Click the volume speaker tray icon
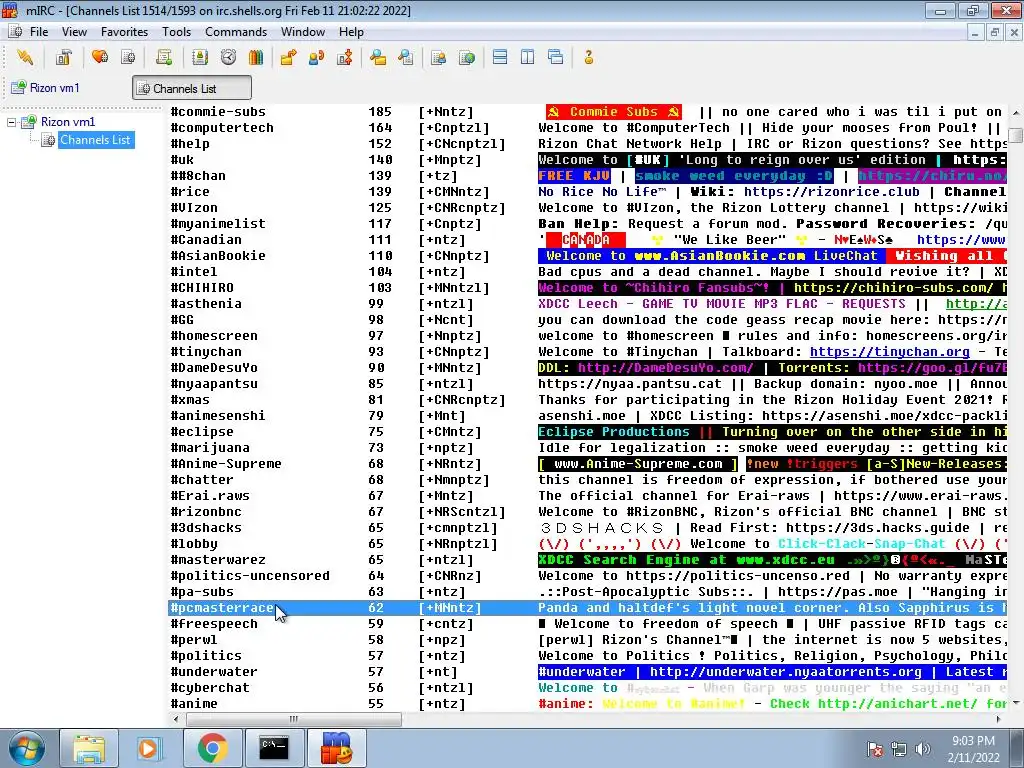Viewport: 1024px width, 768px height. click(923, 749)
